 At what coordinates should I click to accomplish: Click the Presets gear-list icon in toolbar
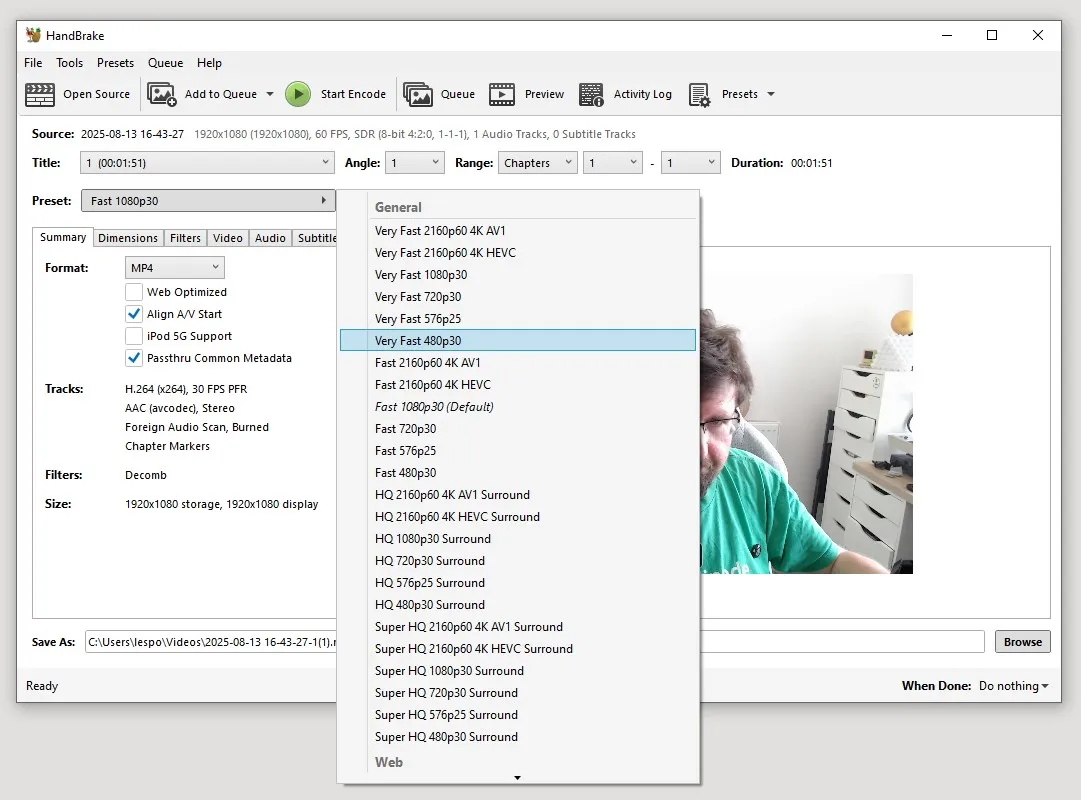[699, 94]
